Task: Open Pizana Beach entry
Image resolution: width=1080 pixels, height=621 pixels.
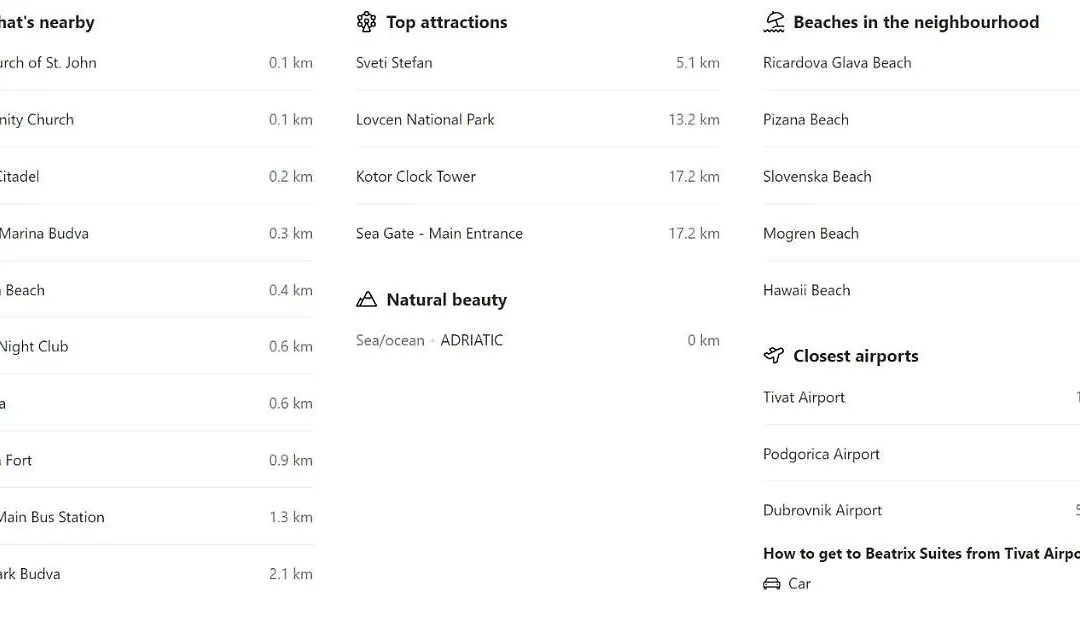Action: [x=806, y=120]
